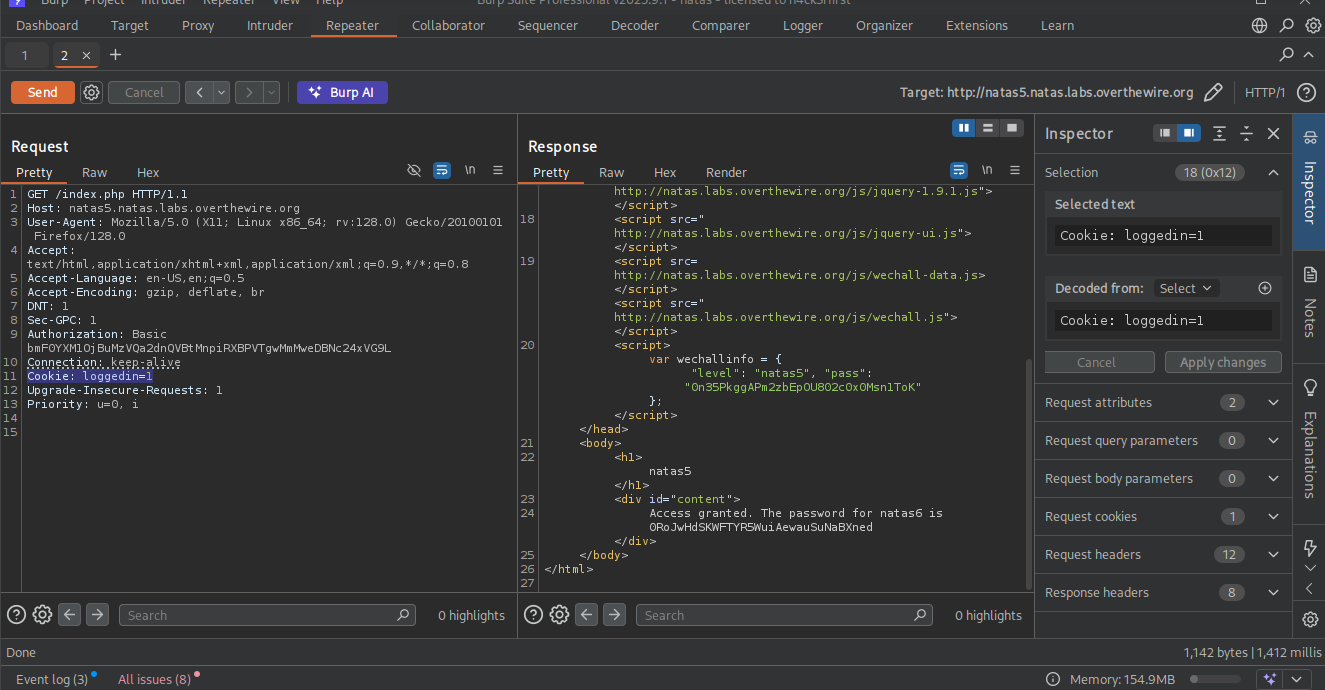Select top-bottom request/response layout
The height and width of the screenshot is (690, 1325).
click(988, 128)
